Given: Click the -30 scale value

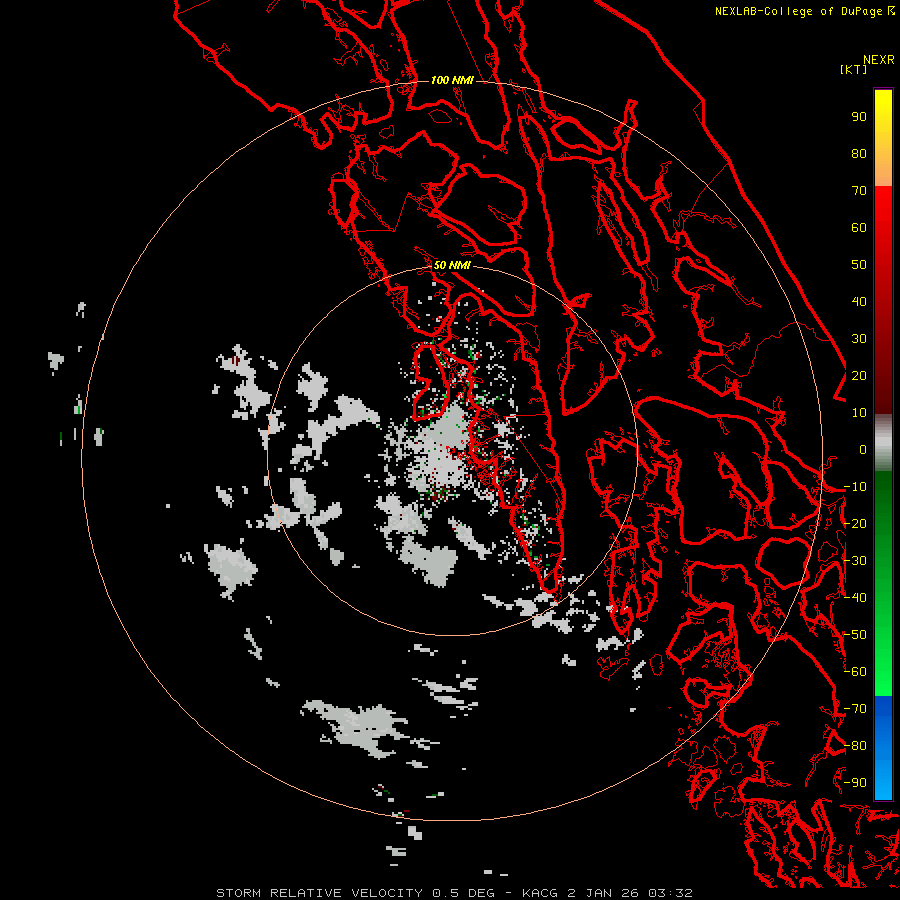Looking at the screenshot, I should pos(855,561).
